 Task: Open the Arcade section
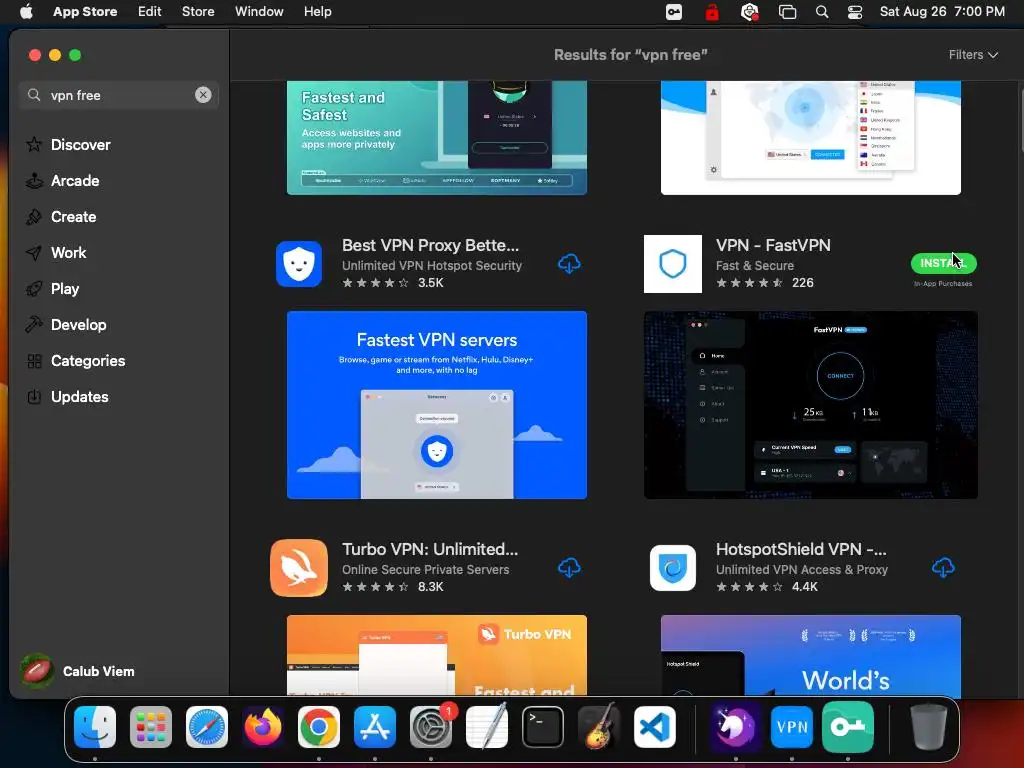(63, 180)
